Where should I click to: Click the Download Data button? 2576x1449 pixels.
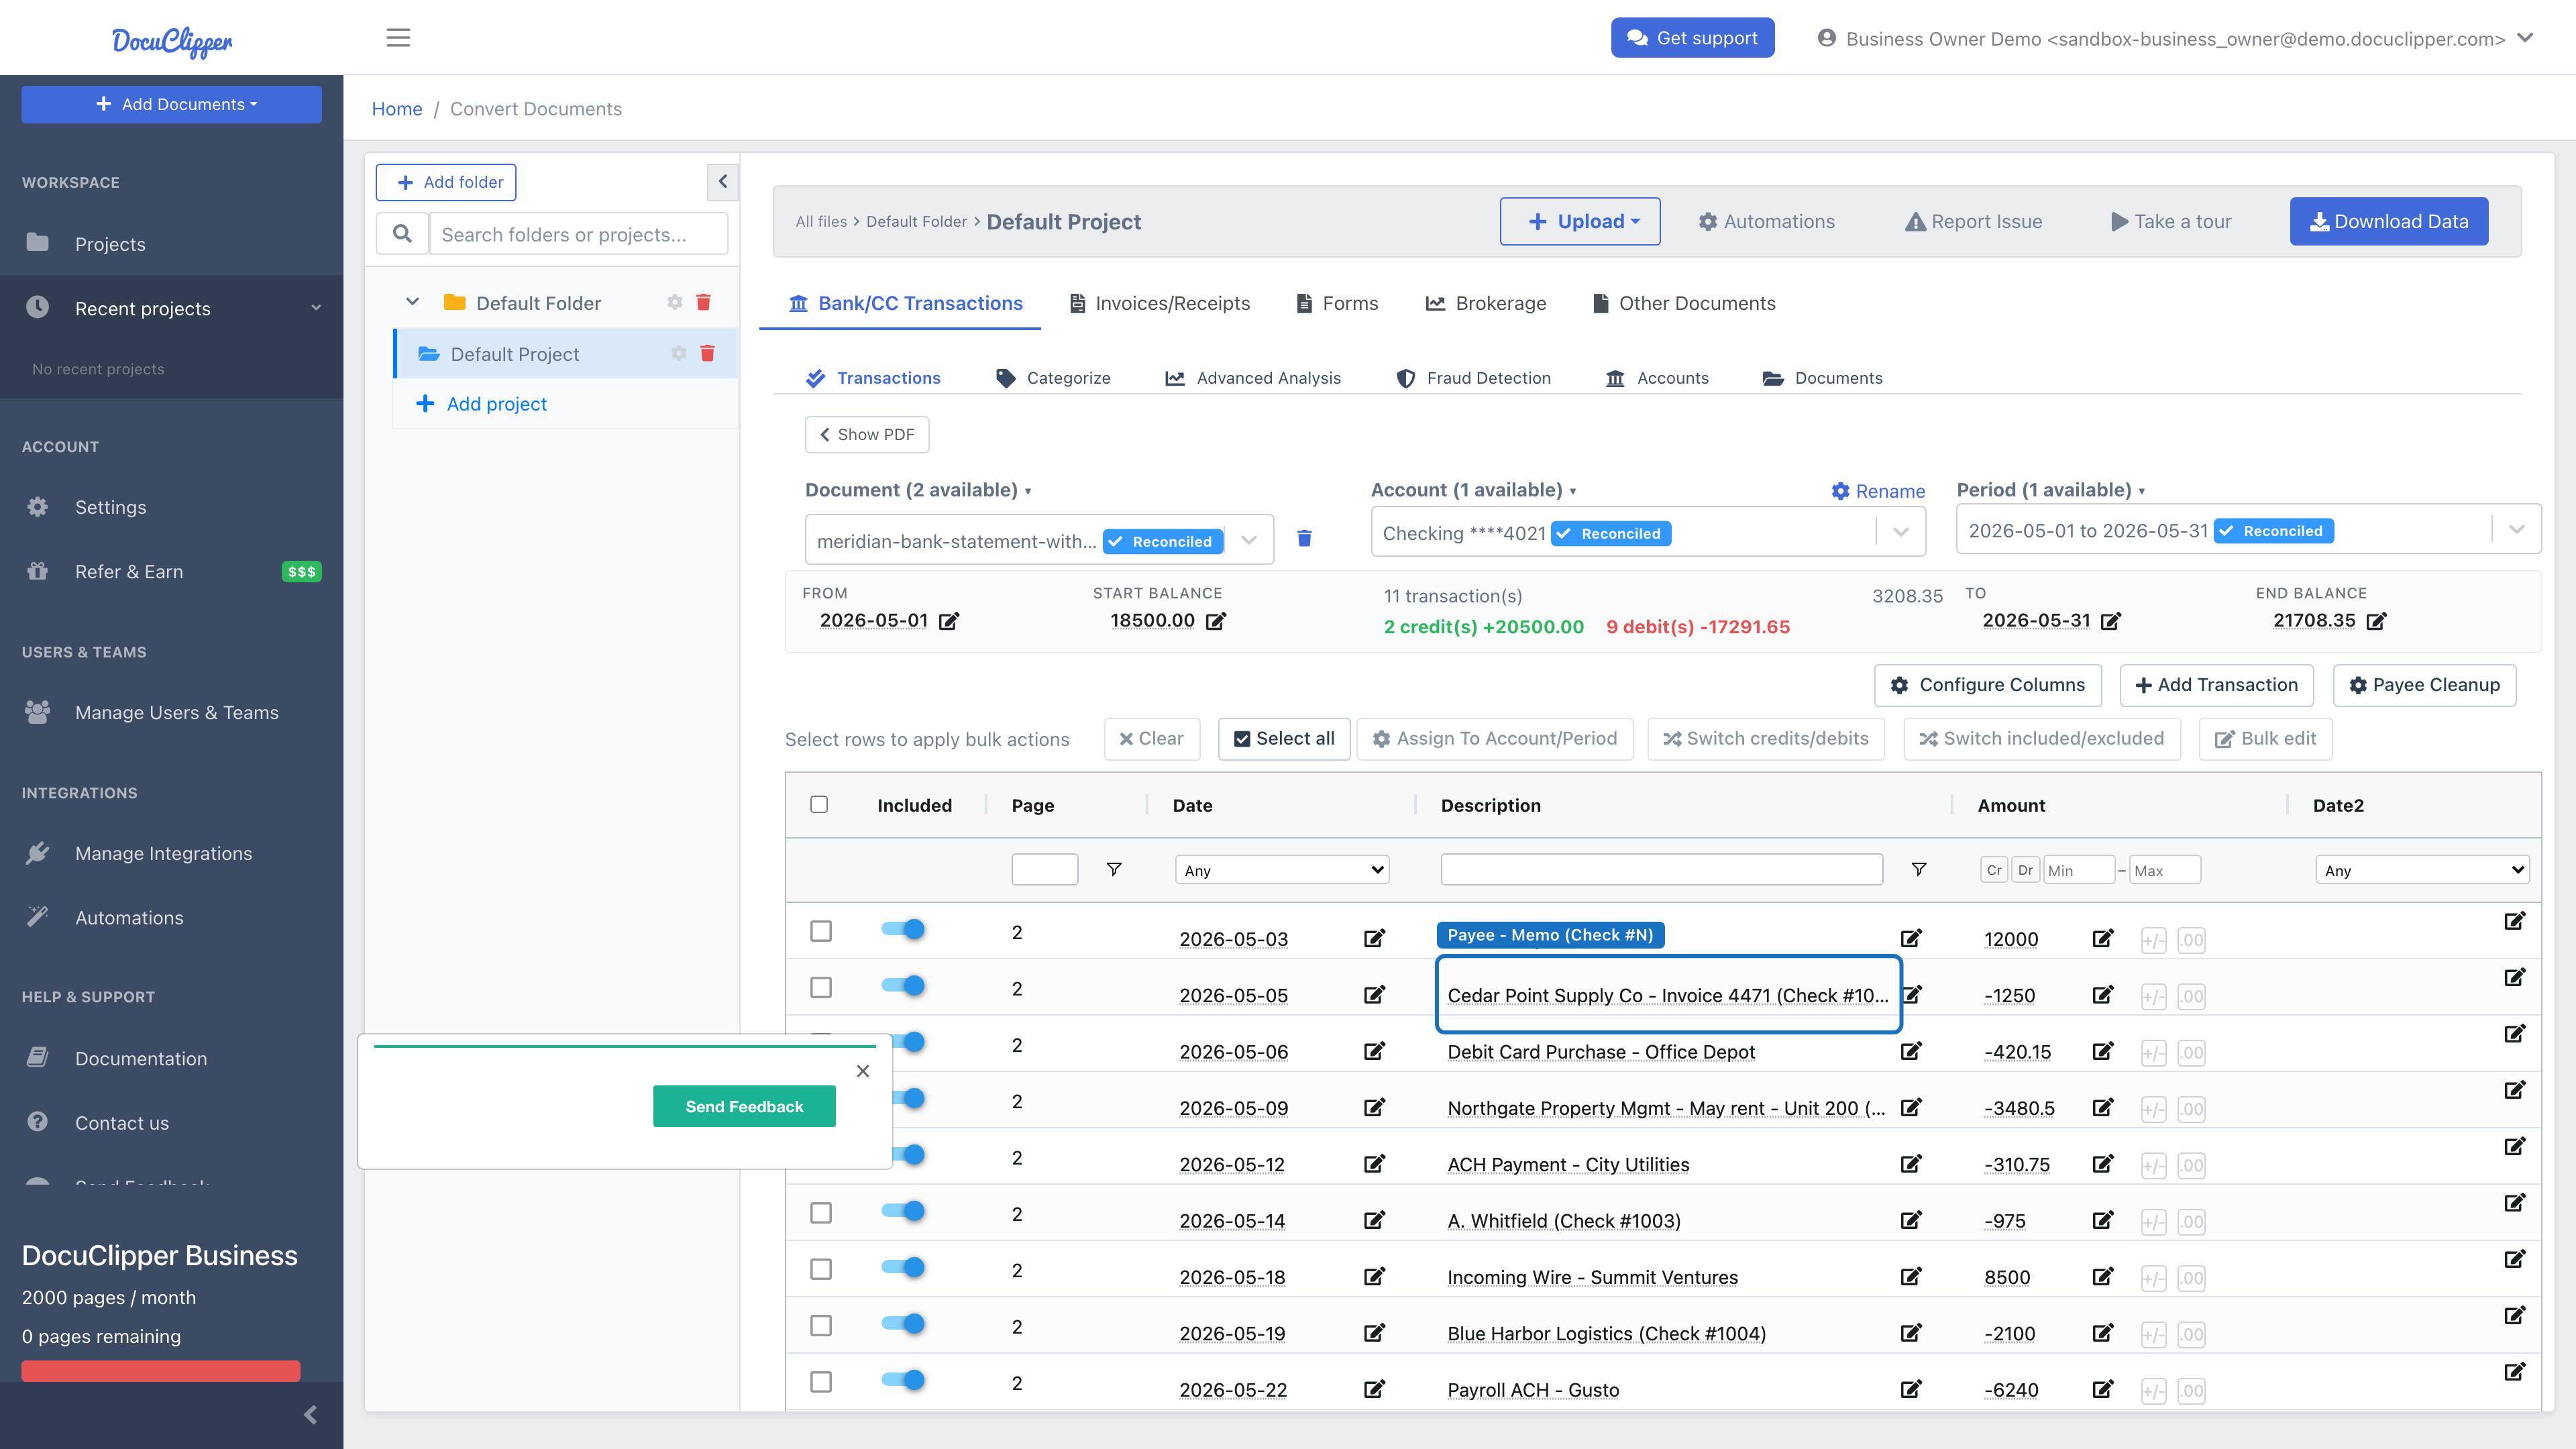[2389, 221]
